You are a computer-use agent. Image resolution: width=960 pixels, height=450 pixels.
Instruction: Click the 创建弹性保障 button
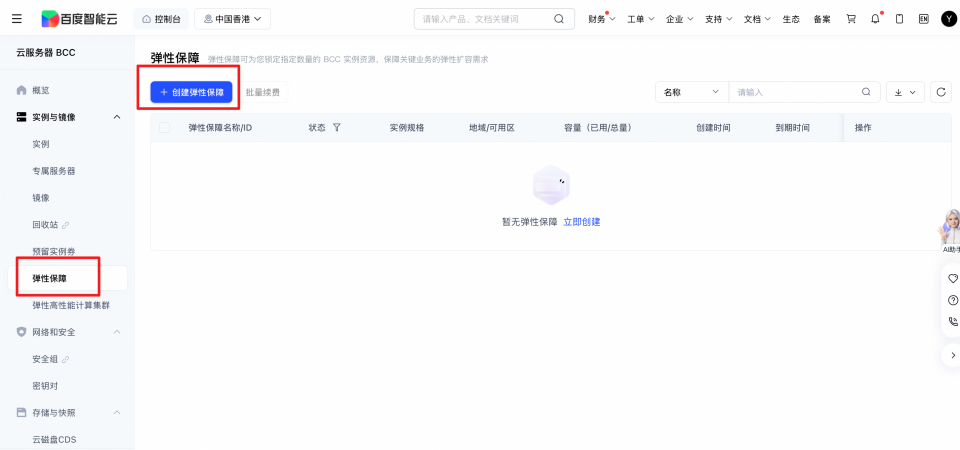point(192,92)
